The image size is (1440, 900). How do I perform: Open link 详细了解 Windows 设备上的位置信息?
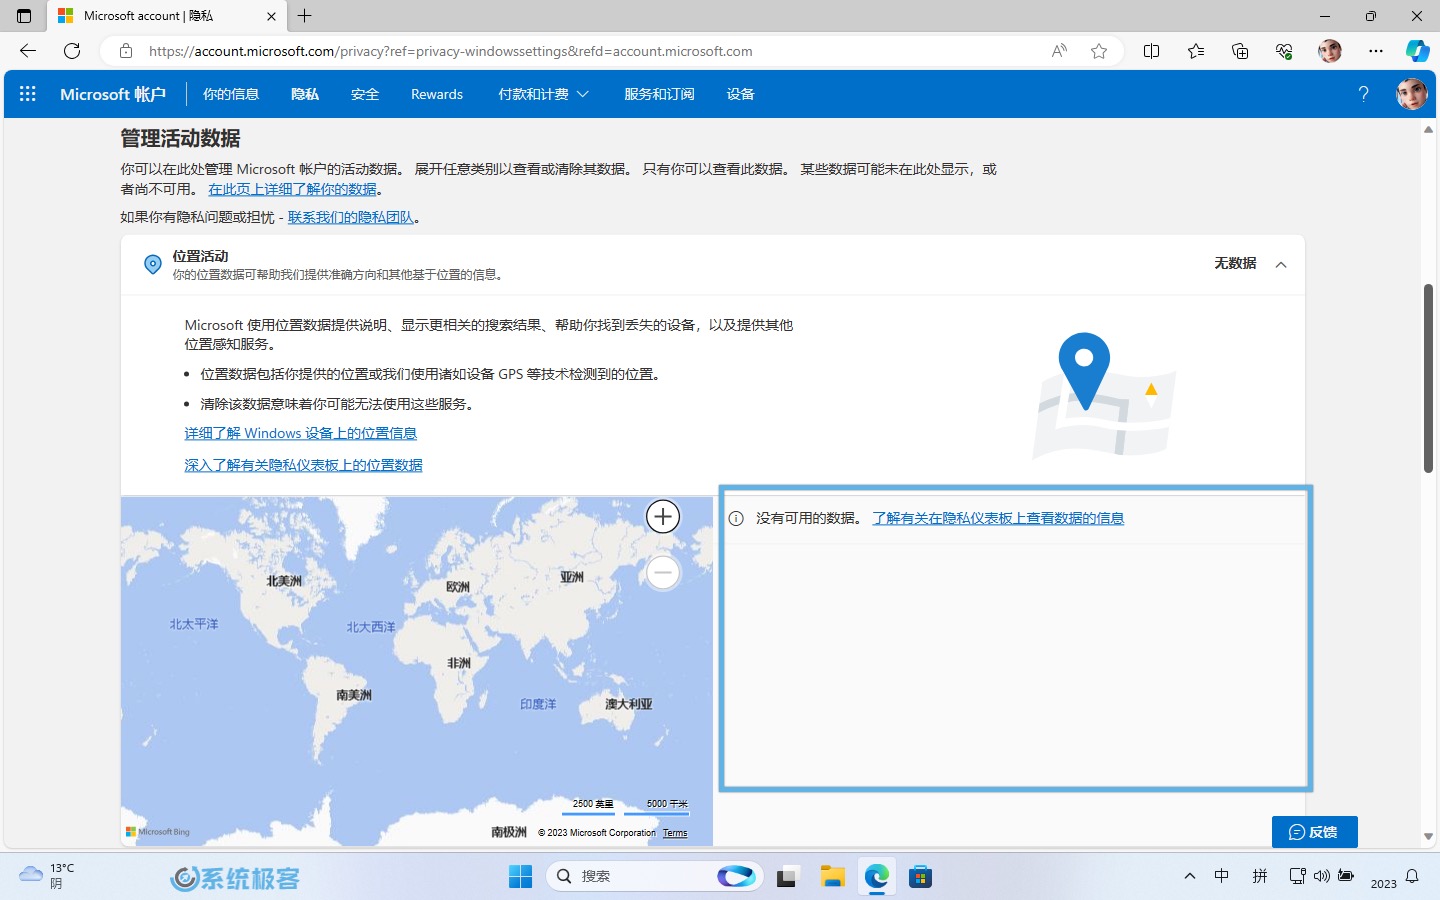coord(301,433)
